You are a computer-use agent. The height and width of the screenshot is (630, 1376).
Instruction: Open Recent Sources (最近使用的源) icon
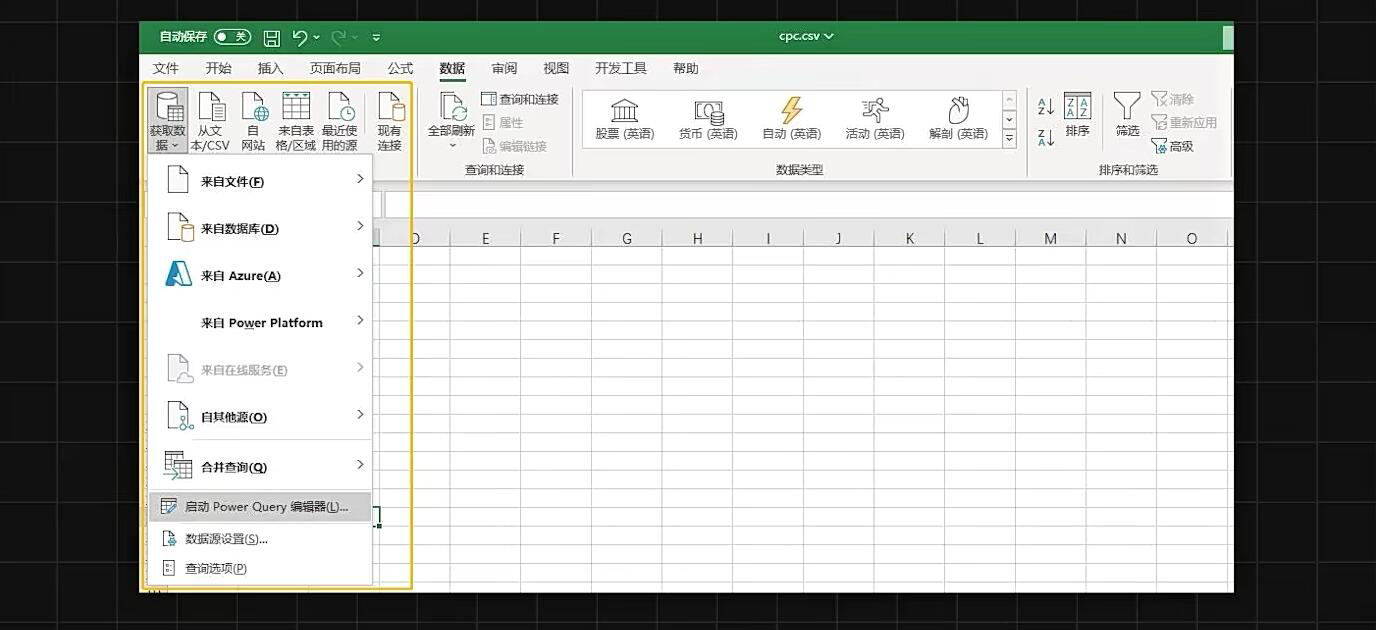[340, 120]
